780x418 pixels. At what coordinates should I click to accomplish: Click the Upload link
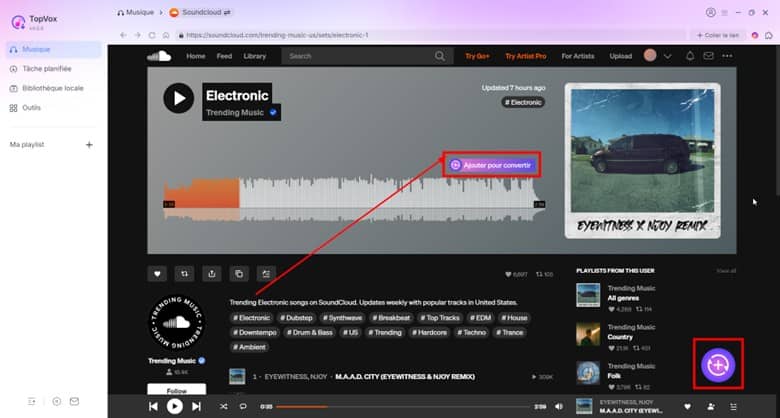621,56
